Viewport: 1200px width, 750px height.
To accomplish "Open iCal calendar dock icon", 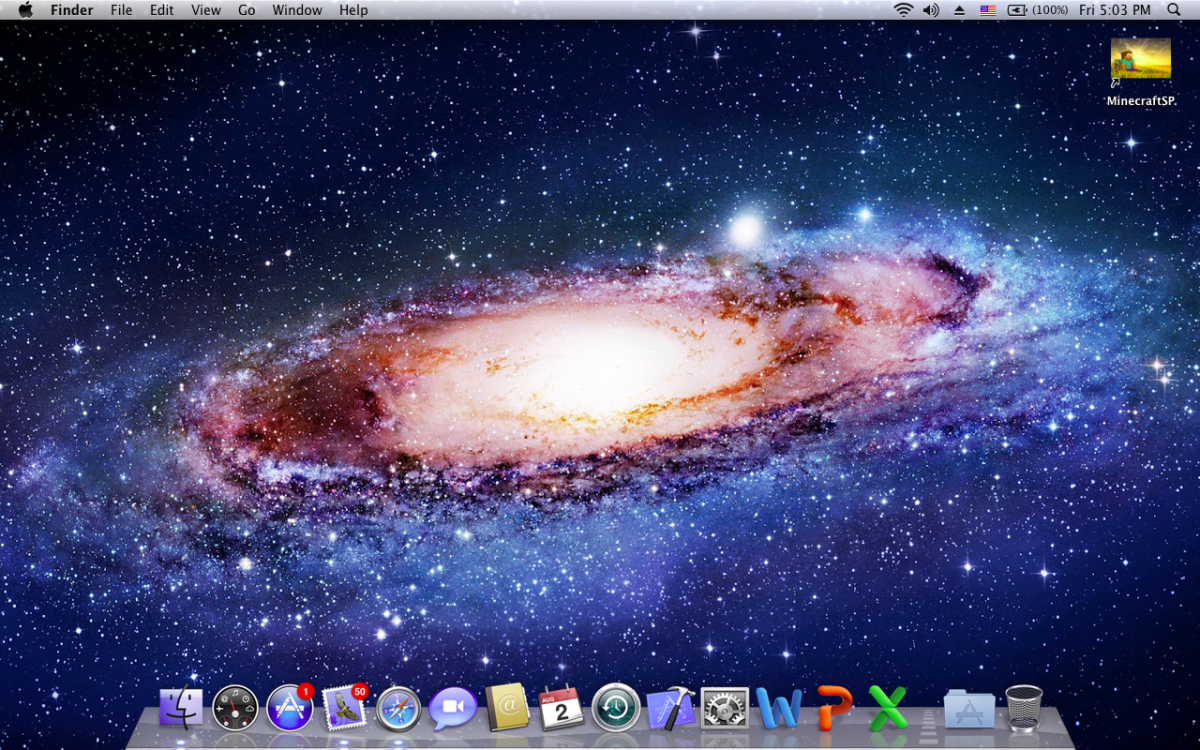I will (561, 708).
